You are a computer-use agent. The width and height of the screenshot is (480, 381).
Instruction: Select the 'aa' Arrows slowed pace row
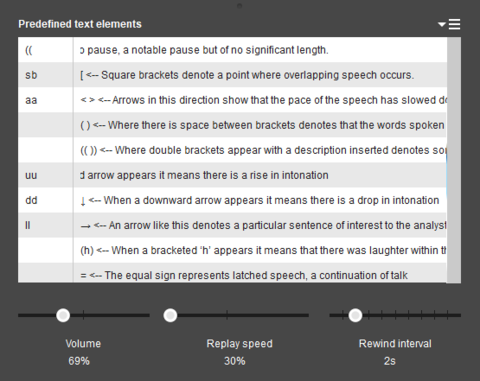point(232,100)
